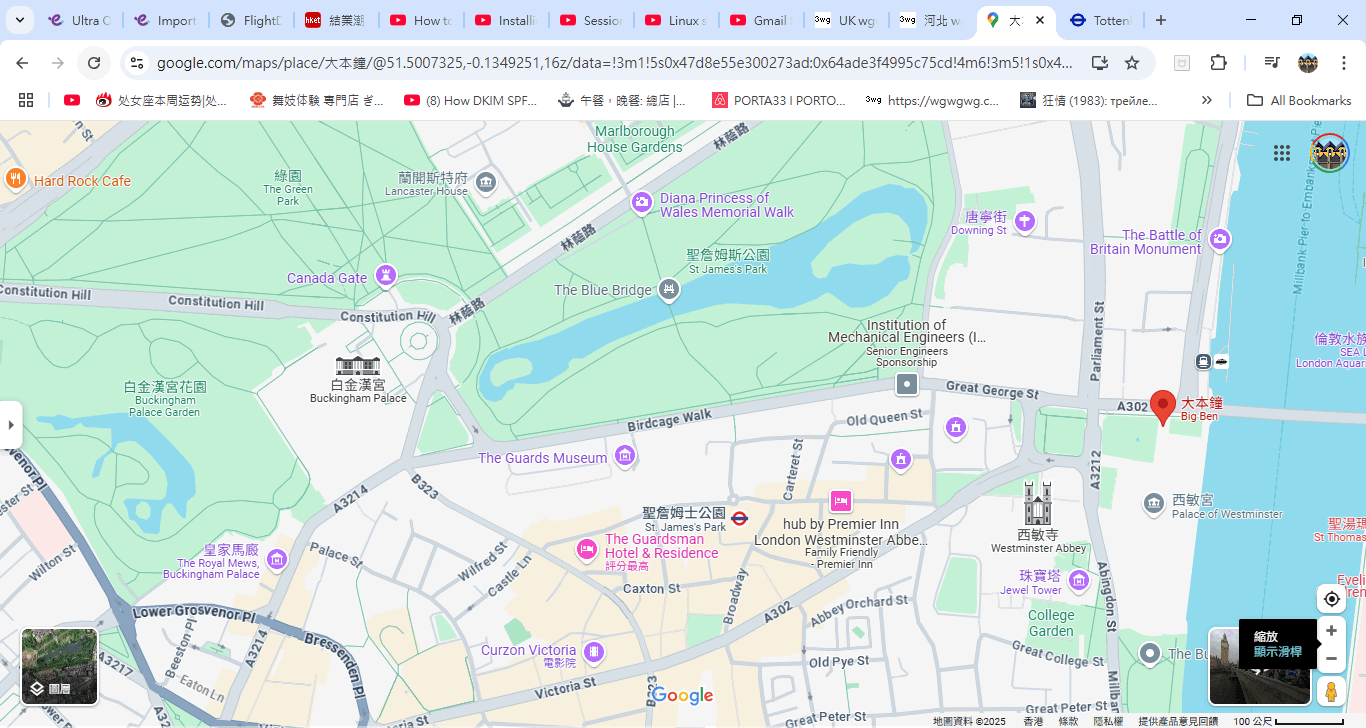Switch to the Gmail browser tab
Image resolution: width=1366 pixels, height=728 pixels.
[763, 20]
